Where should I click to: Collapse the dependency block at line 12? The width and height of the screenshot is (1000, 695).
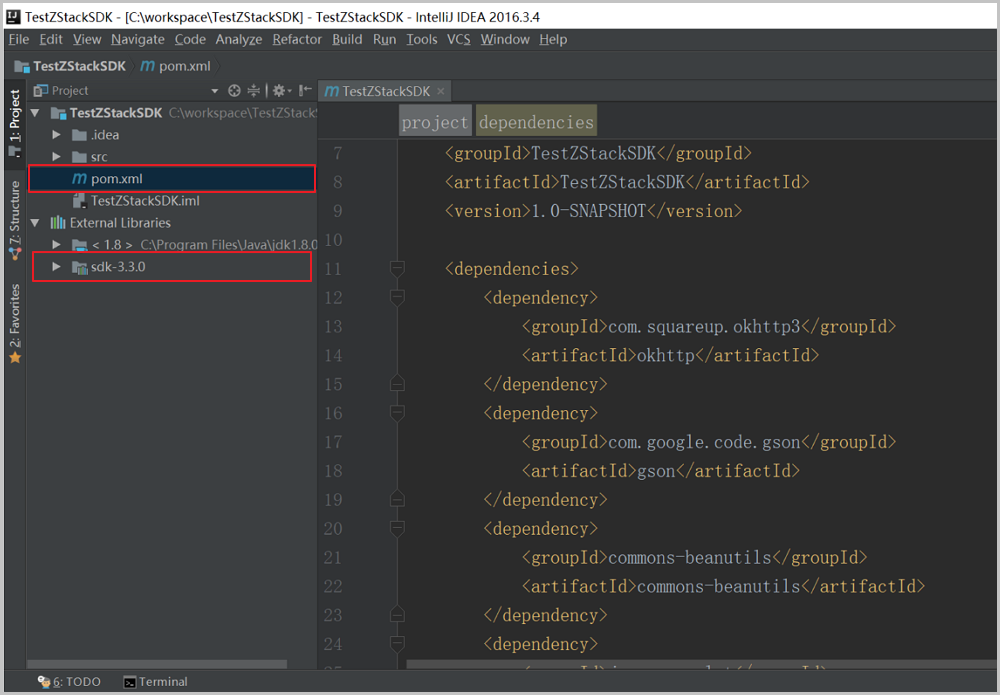click(x=397, y=297)
